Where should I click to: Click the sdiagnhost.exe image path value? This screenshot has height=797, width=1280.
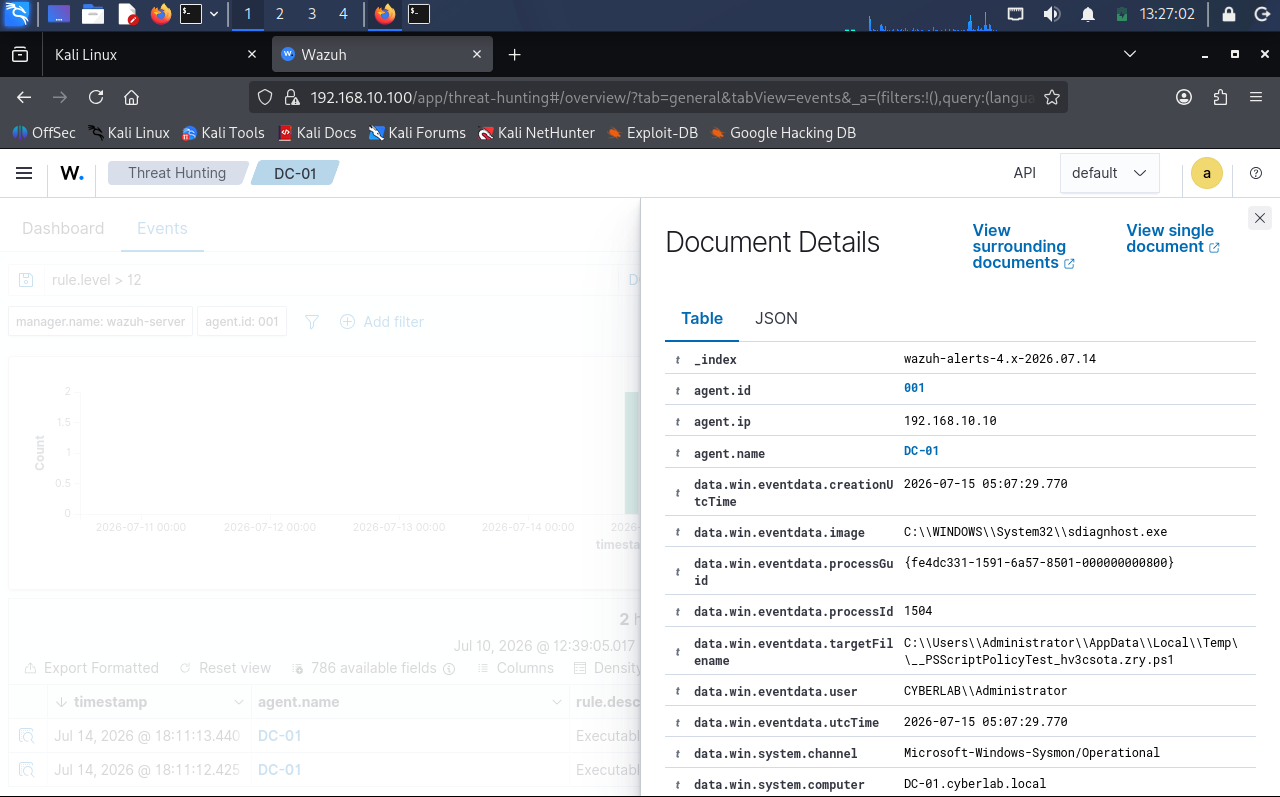point(1035,532)
